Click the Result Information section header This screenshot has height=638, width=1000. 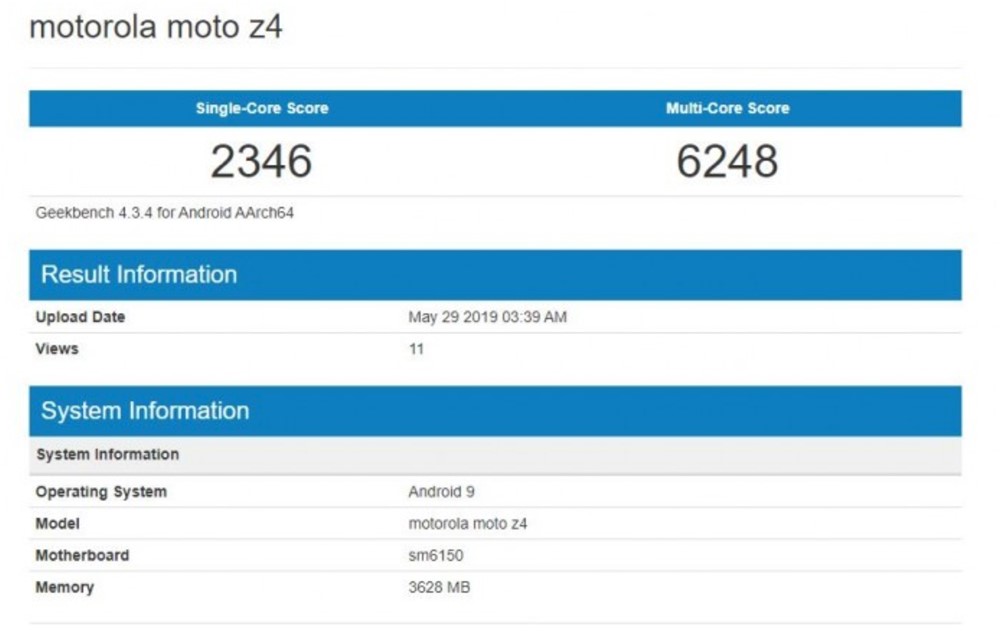point(139,275)
